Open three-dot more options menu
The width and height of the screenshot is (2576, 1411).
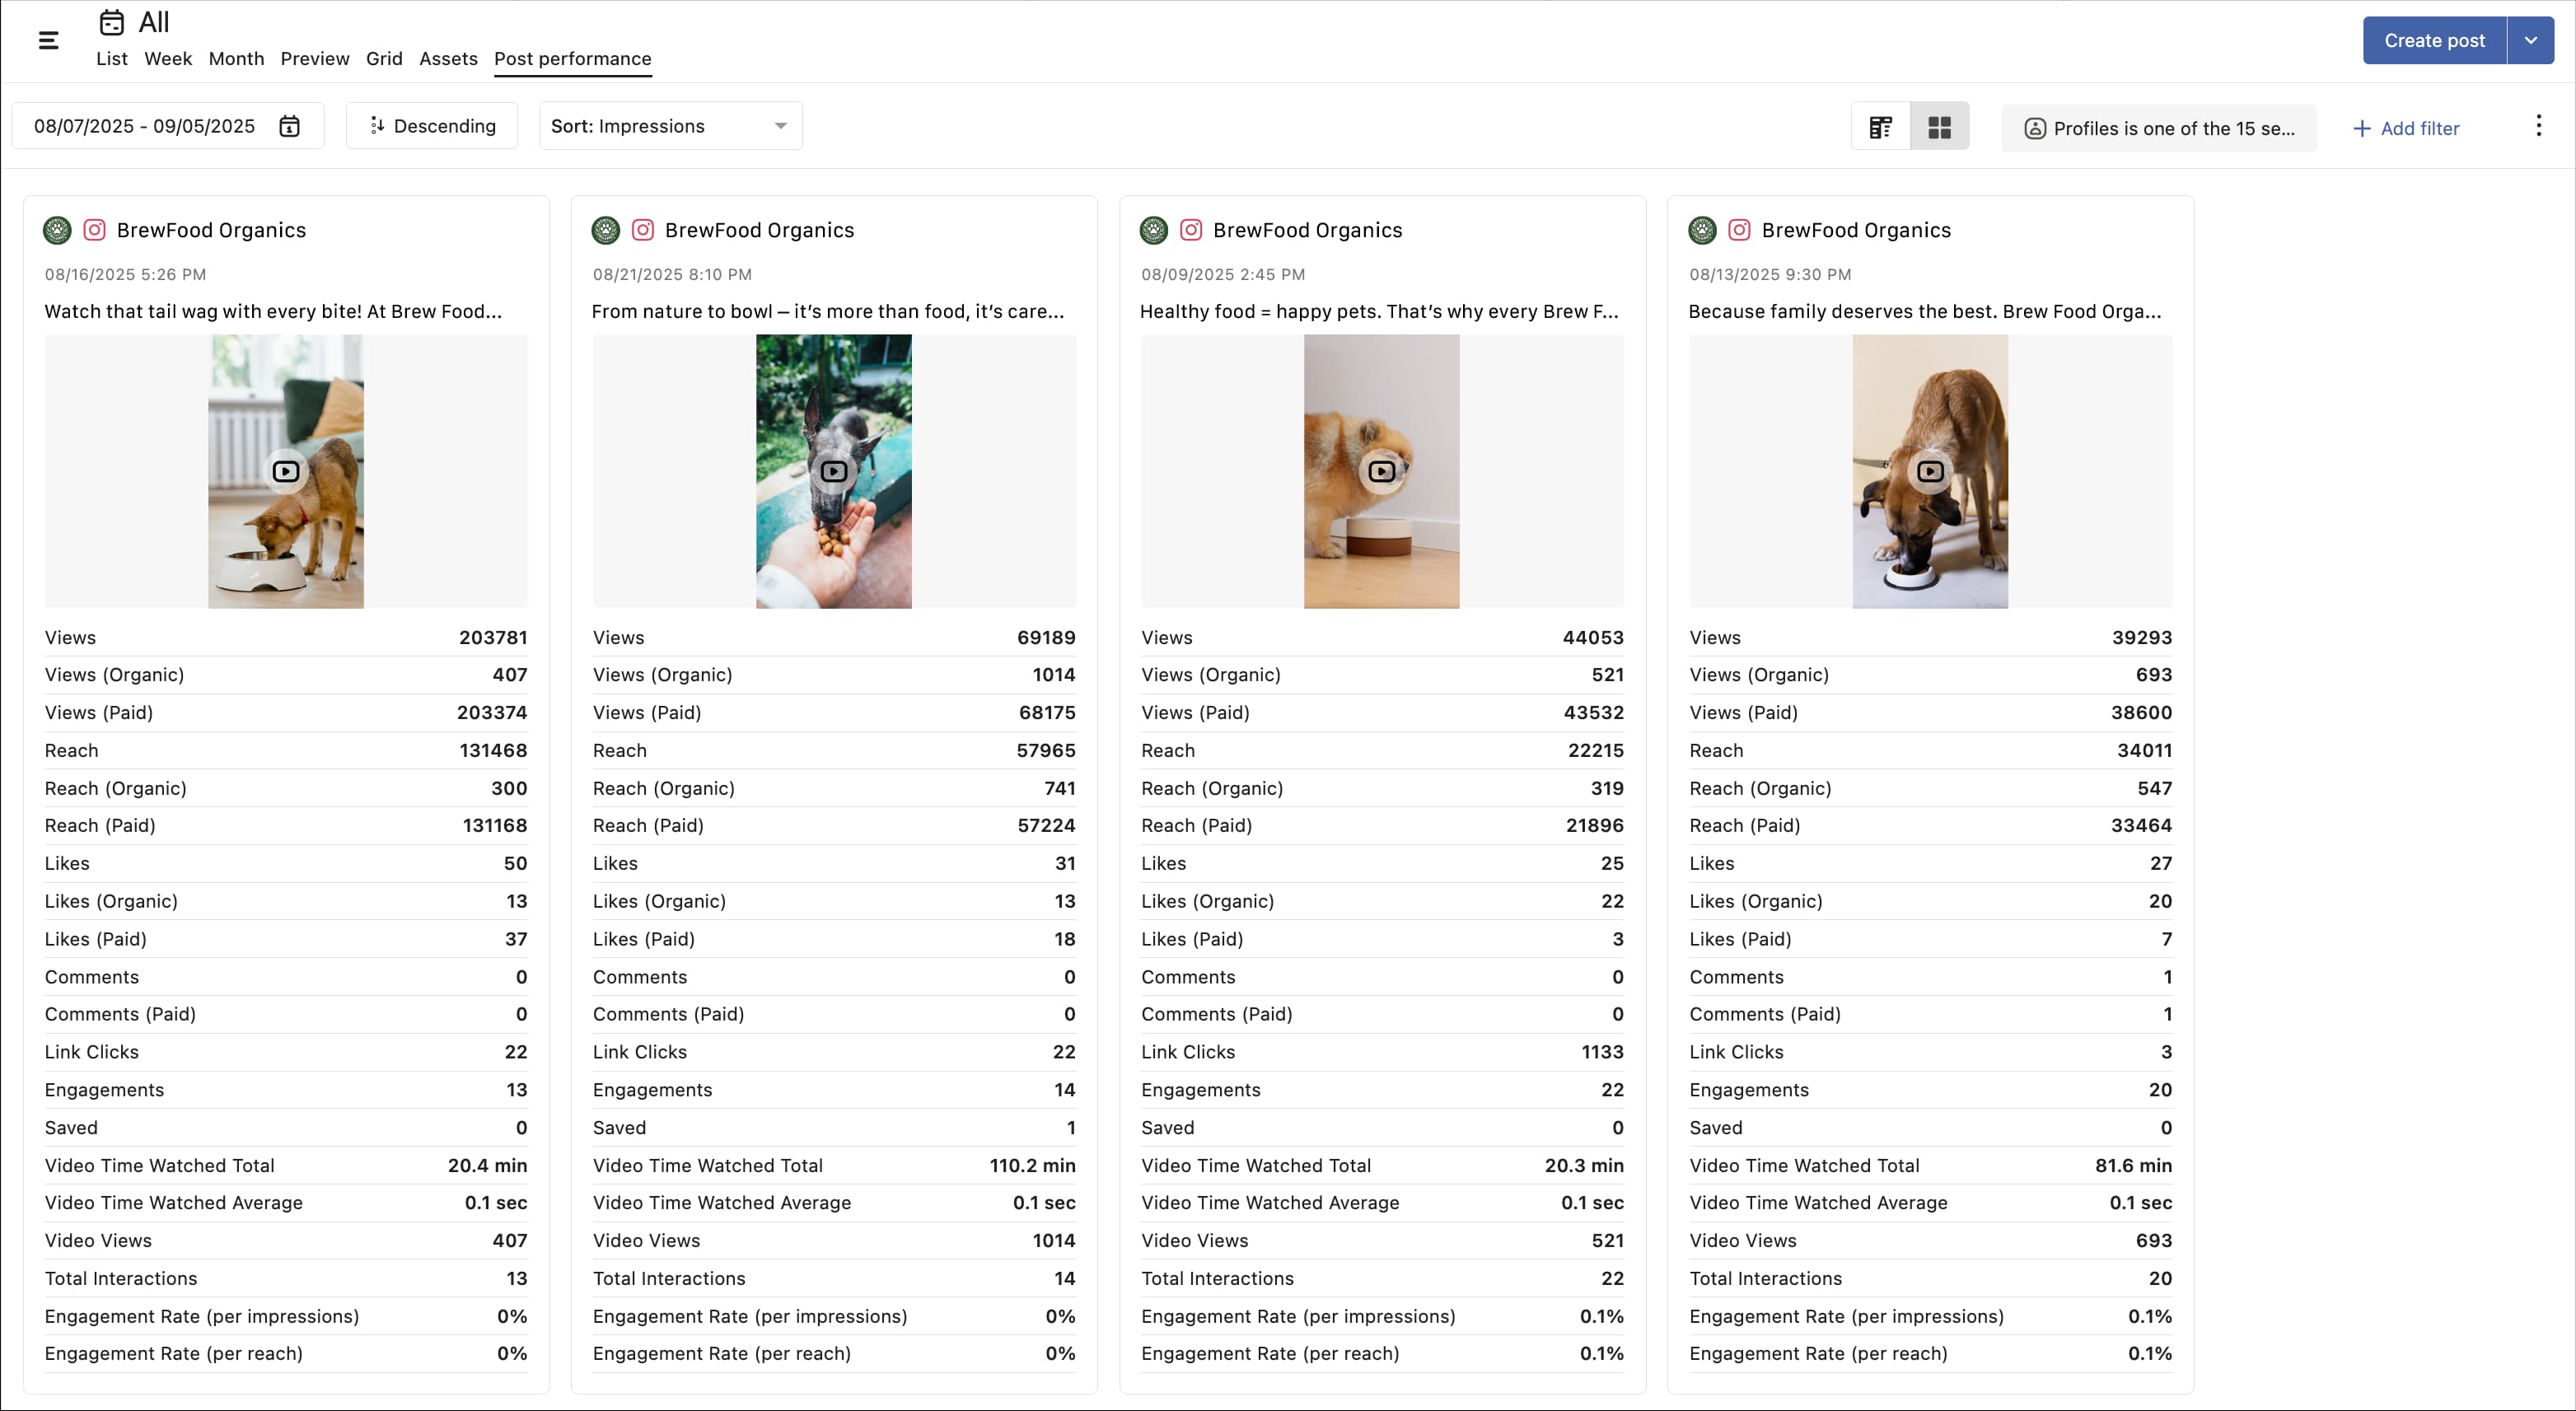pyautogui.click(x=2537, y=126)
